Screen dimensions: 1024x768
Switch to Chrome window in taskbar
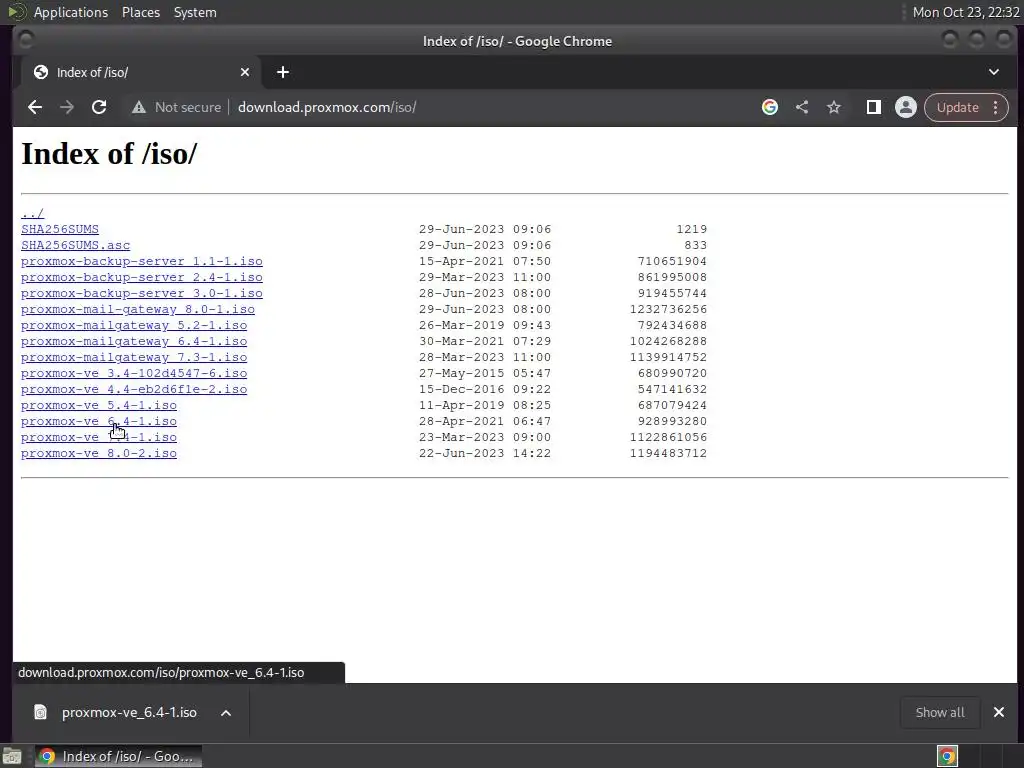coord(118,756)
